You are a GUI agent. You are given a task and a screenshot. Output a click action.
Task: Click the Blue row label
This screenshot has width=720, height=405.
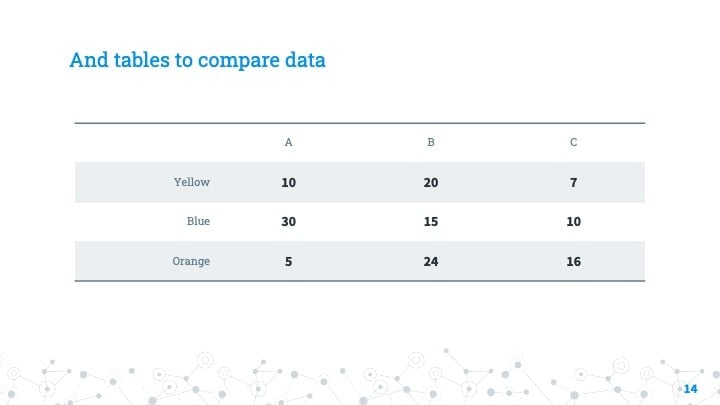pyautogui.click(x=198, y=221)
